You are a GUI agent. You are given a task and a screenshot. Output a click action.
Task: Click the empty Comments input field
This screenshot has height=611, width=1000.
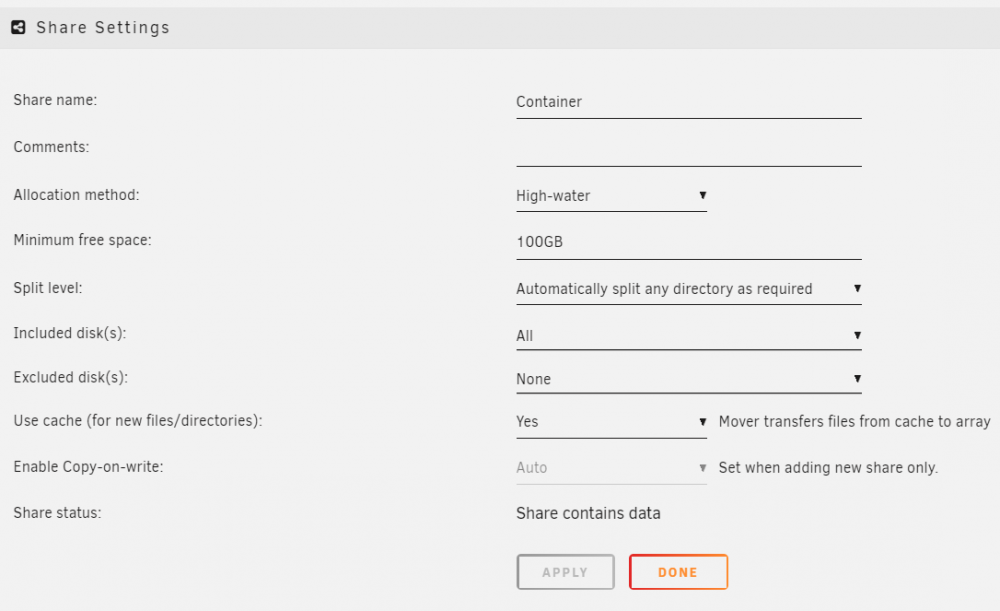pyautogui.click(x=689, y=151)
